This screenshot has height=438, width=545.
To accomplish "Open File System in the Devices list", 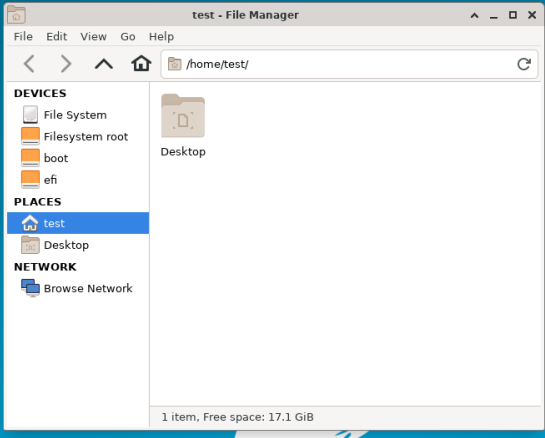I will (78, 115).
